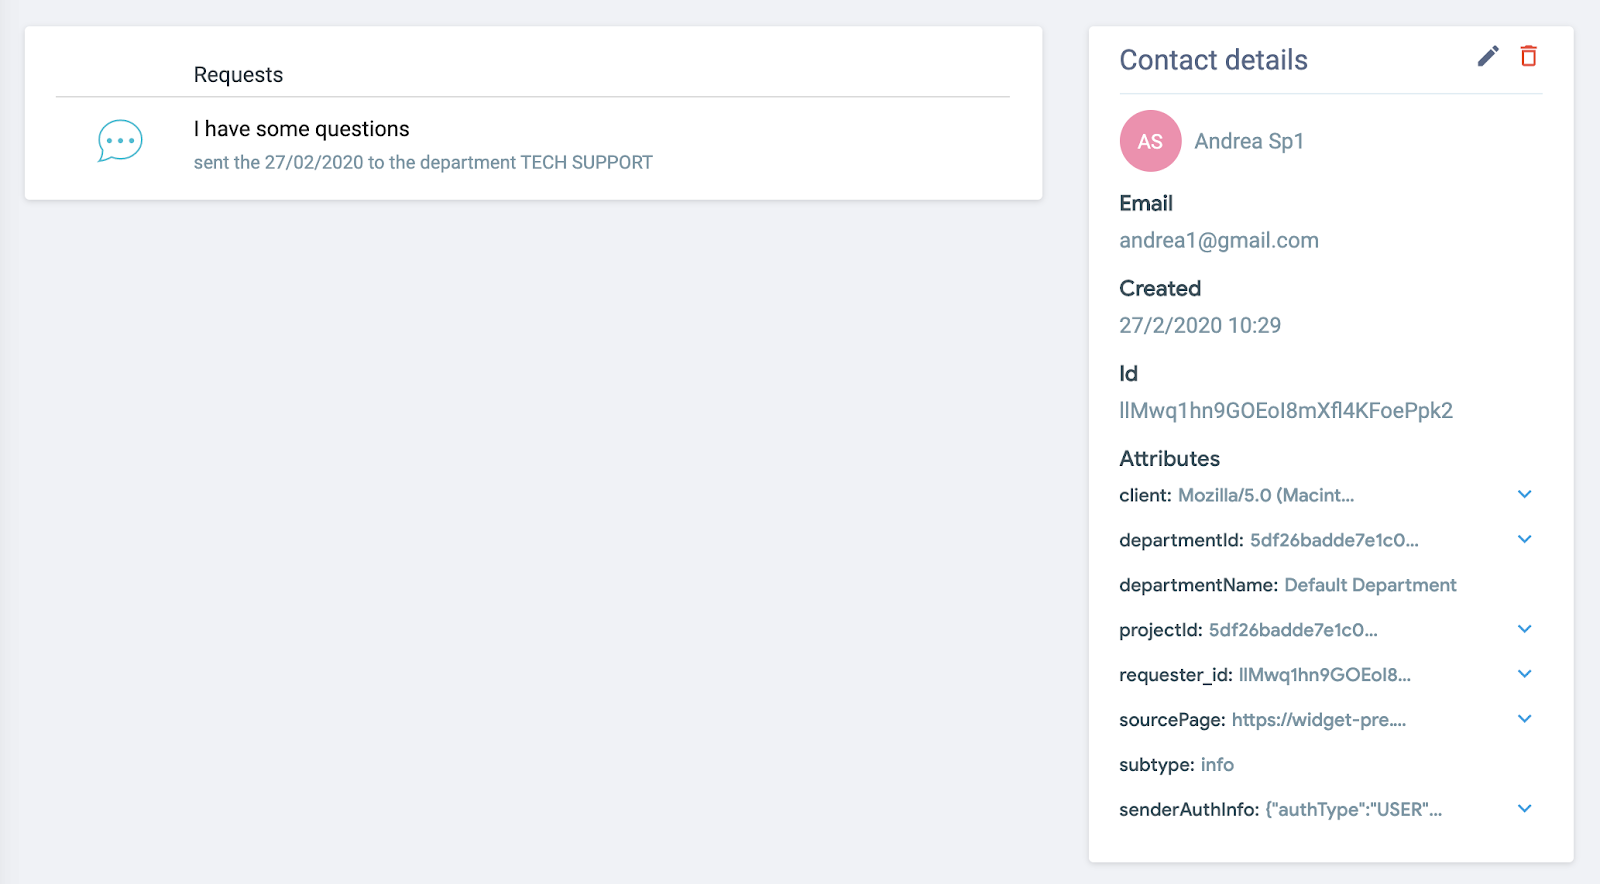Click the chat bubble request icon
The image size is (1600, 884).
pos(120,141)
